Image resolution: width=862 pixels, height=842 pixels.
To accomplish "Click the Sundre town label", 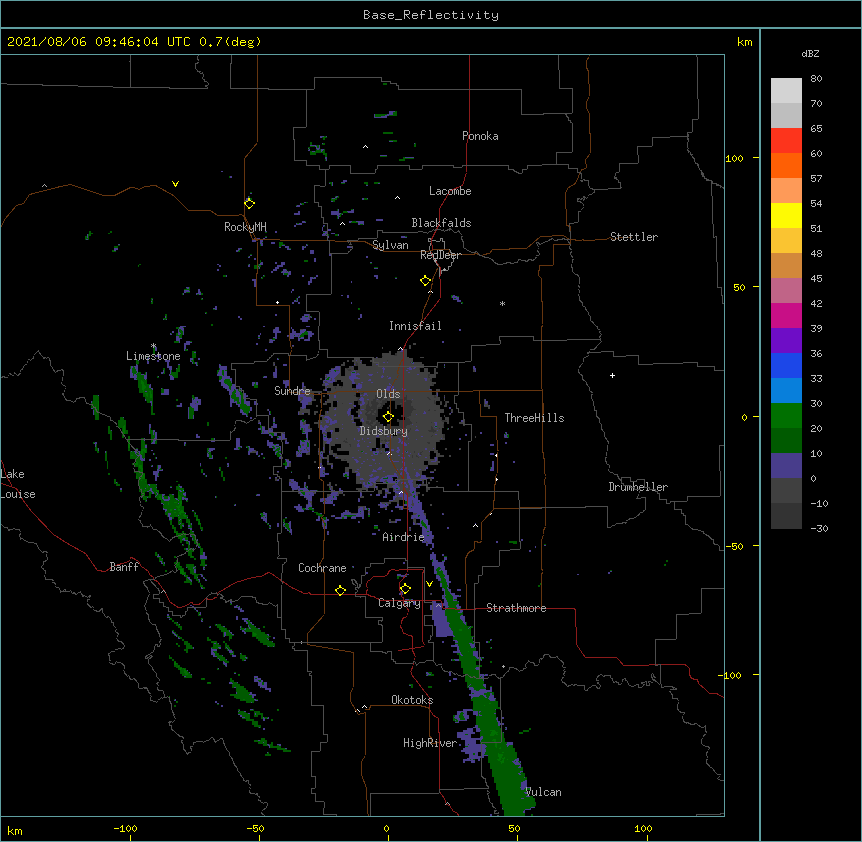I will click(x=292, y=391).
